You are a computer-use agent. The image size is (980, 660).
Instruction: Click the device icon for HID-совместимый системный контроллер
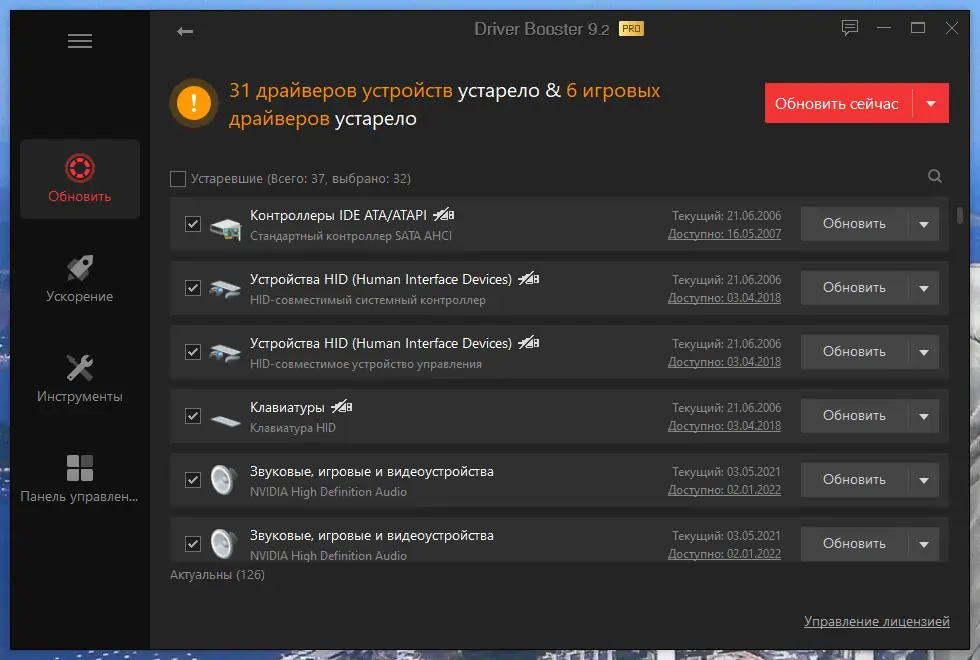225,289
